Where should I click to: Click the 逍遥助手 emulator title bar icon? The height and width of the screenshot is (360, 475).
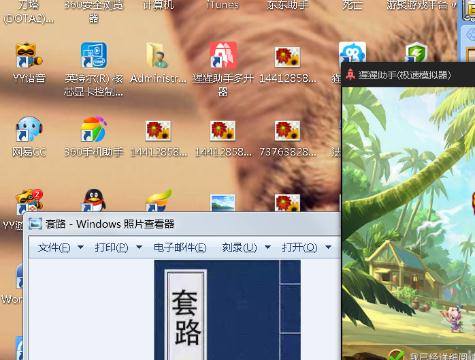click(350, 74)
